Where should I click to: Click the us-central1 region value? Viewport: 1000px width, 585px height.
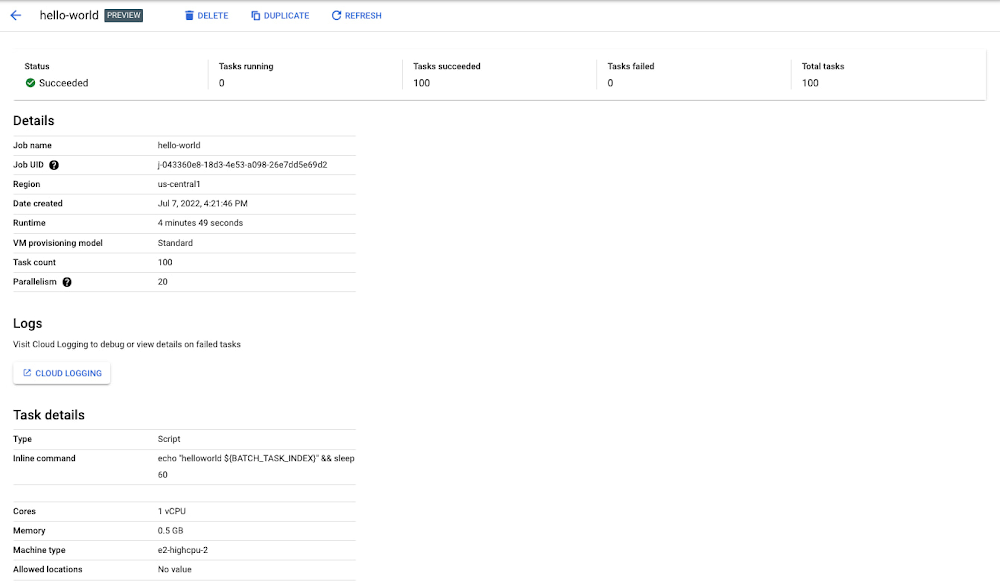[179, 184]
